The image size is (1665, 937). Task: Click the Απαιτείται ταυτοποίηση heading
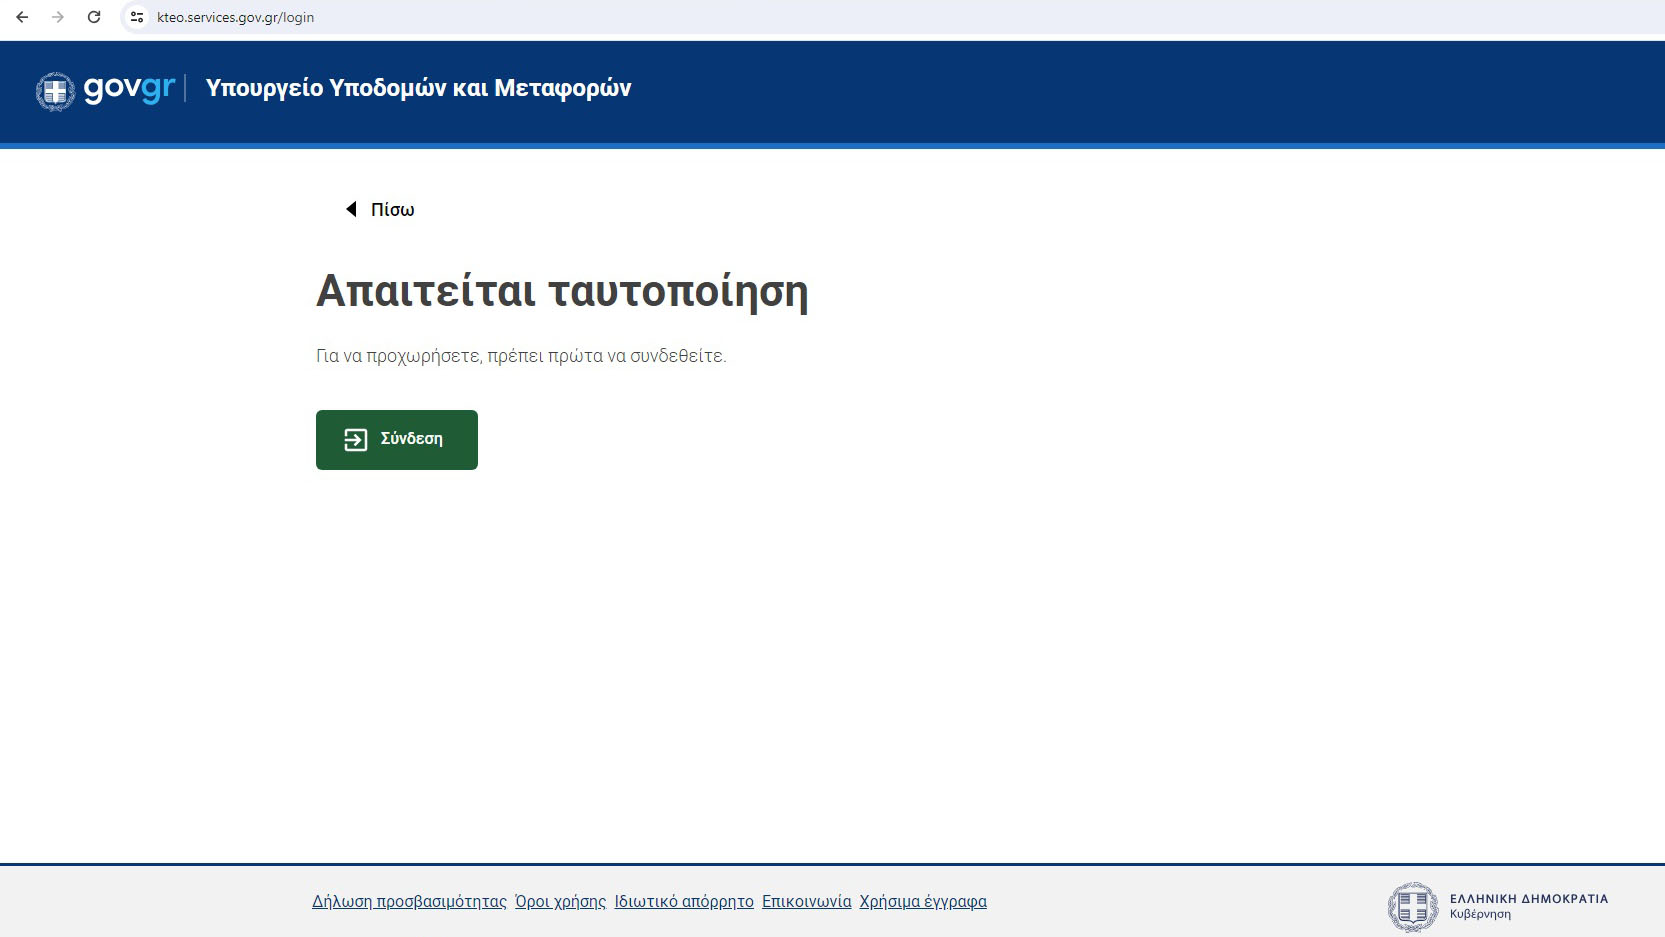(562, 291)
